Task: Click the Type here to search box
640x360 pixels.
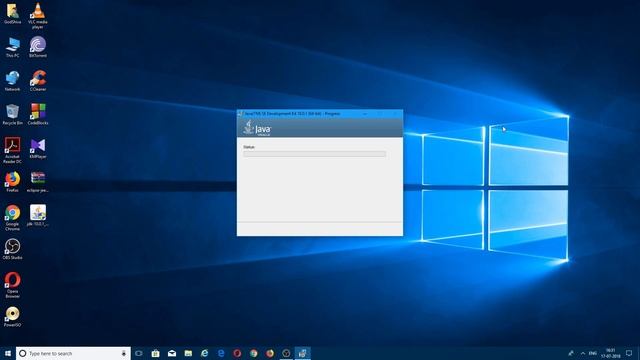Action: point(73,353)
